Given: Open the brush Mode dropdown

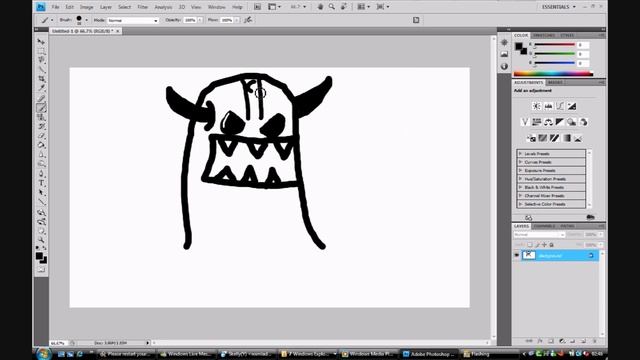Looking at the screenshot, I should 133,20.
